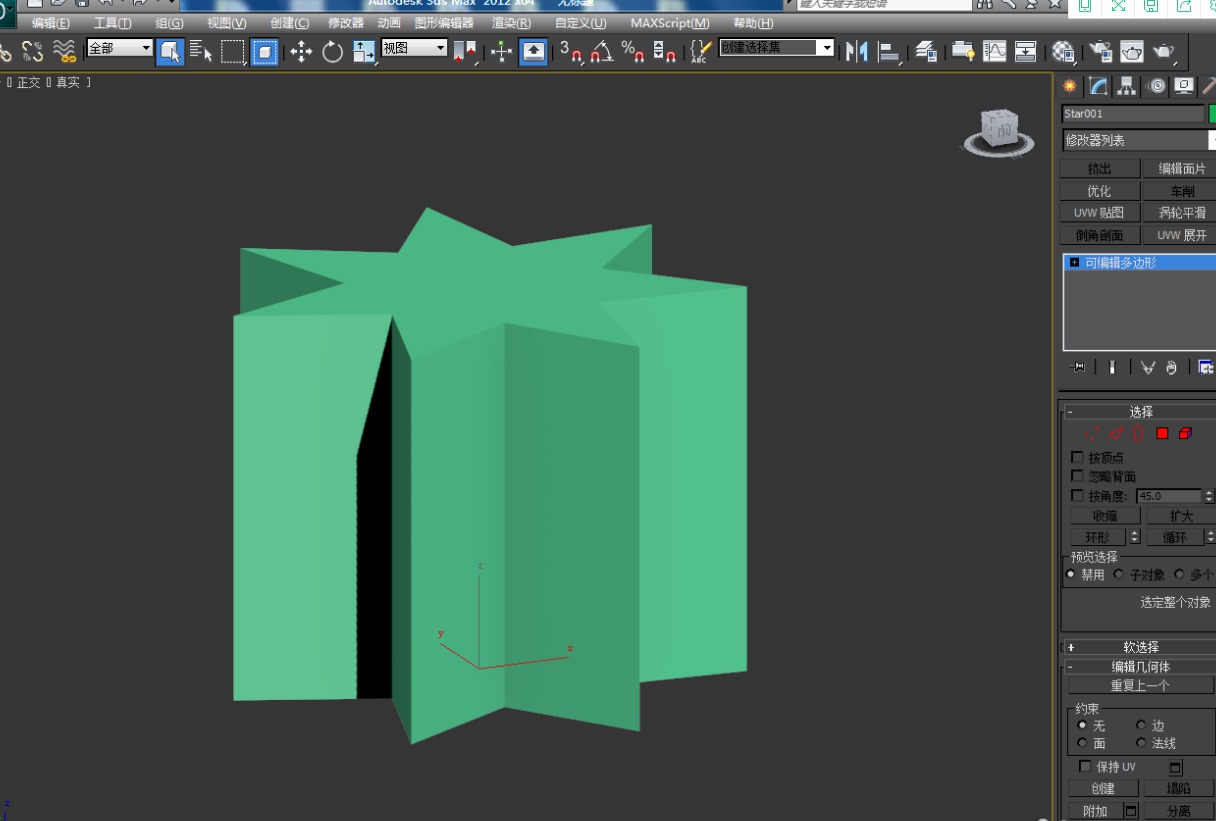
Task: Select Border sub-object level
Action: pyautogui.click(x=1138, y=433)
